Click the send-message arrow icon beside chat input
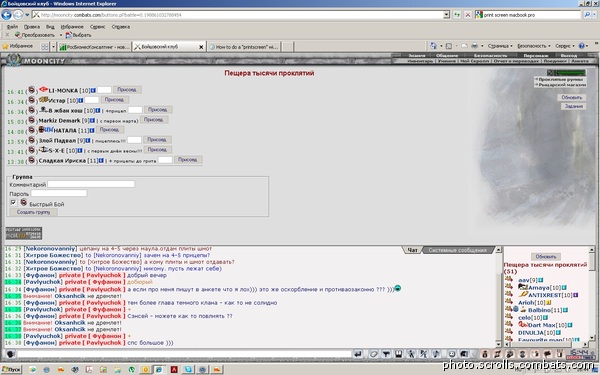 358,354
